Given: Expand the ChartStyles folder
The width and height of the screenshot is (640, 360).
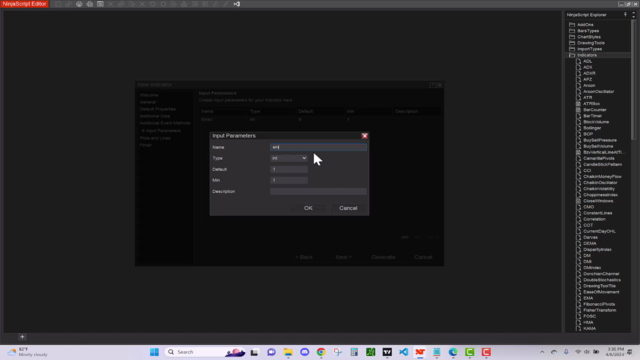Looking at the screenshot, I should (x=589, y=37).
